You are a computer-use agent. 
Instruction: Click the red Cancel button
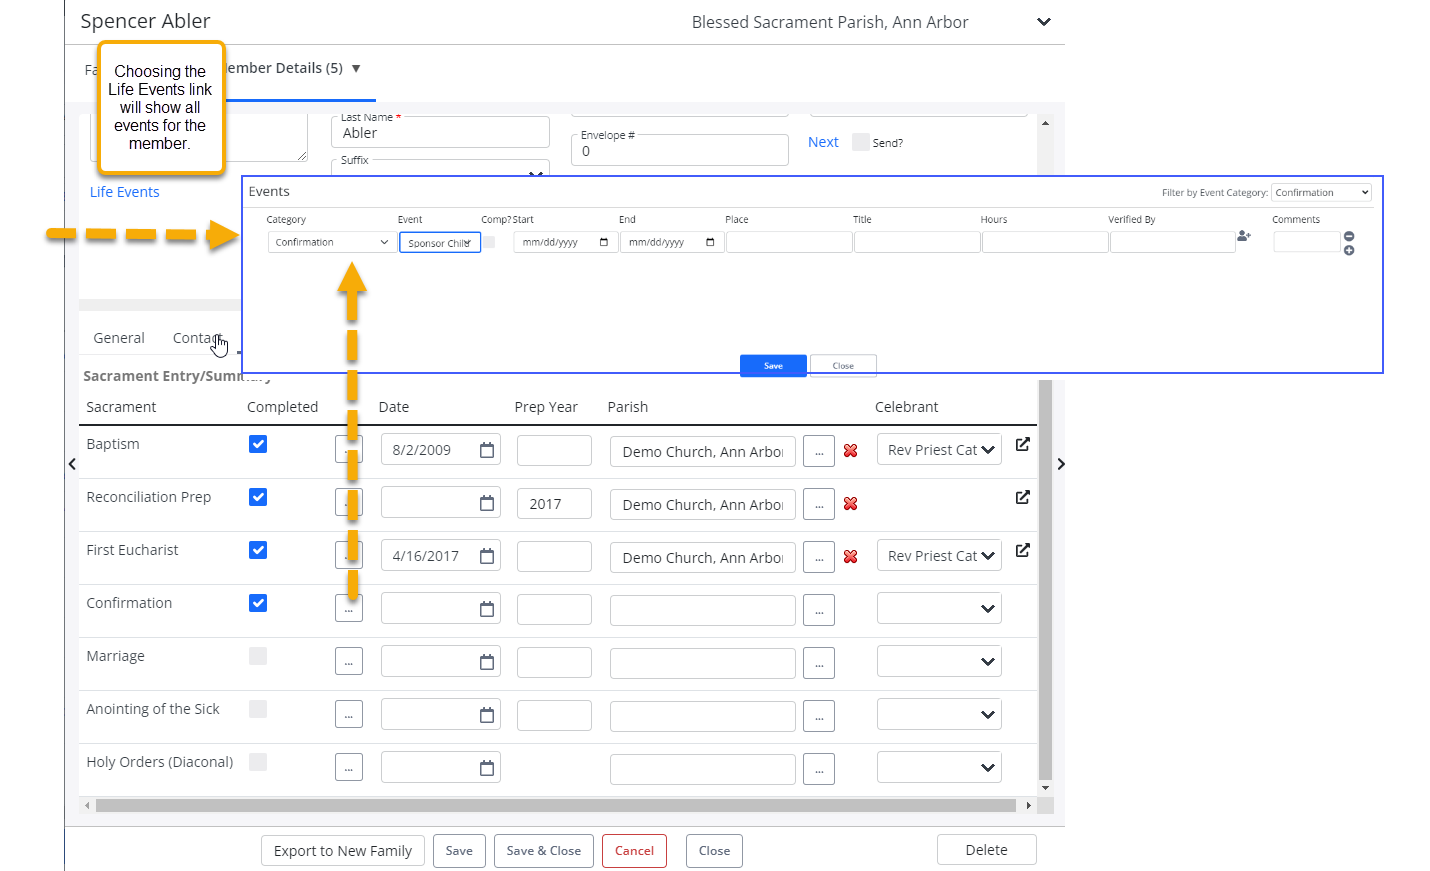click(x=634, y=851)
